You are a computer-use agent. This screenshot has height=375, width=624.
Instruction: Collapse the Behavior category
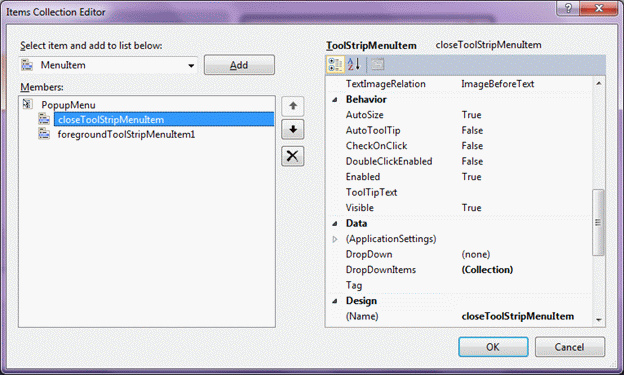pyautogui.click(x=335, y=100)
